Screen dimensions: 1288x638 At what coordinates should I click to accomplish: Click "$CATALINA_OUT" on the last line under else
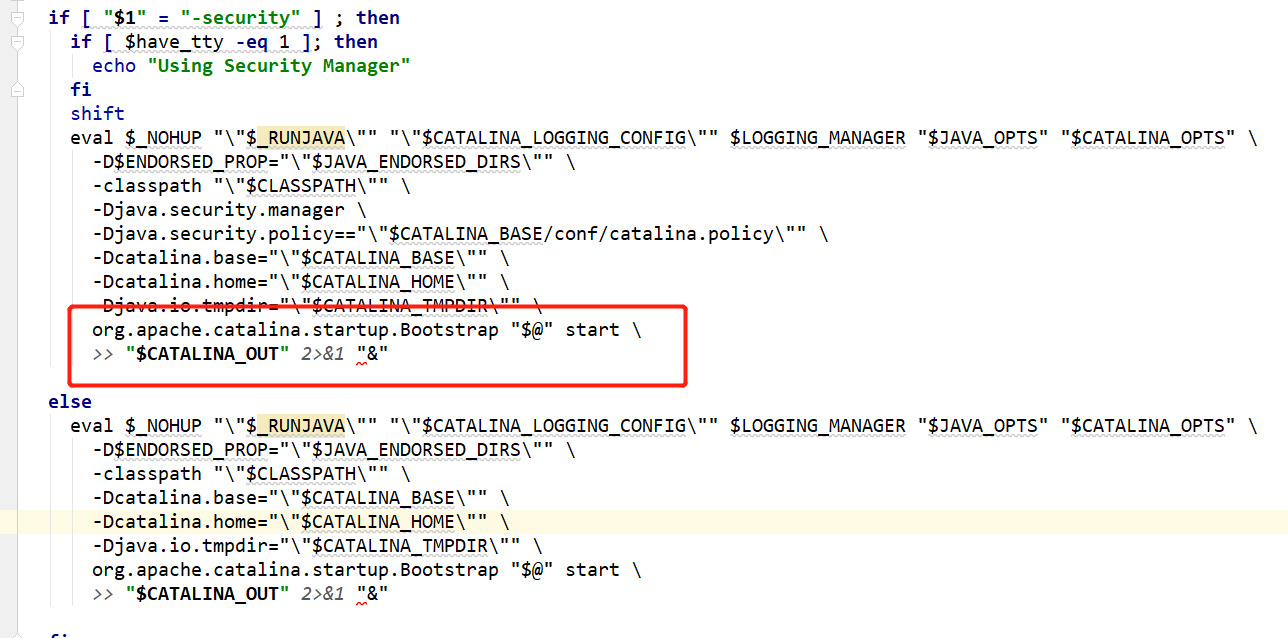coord(208,594)
